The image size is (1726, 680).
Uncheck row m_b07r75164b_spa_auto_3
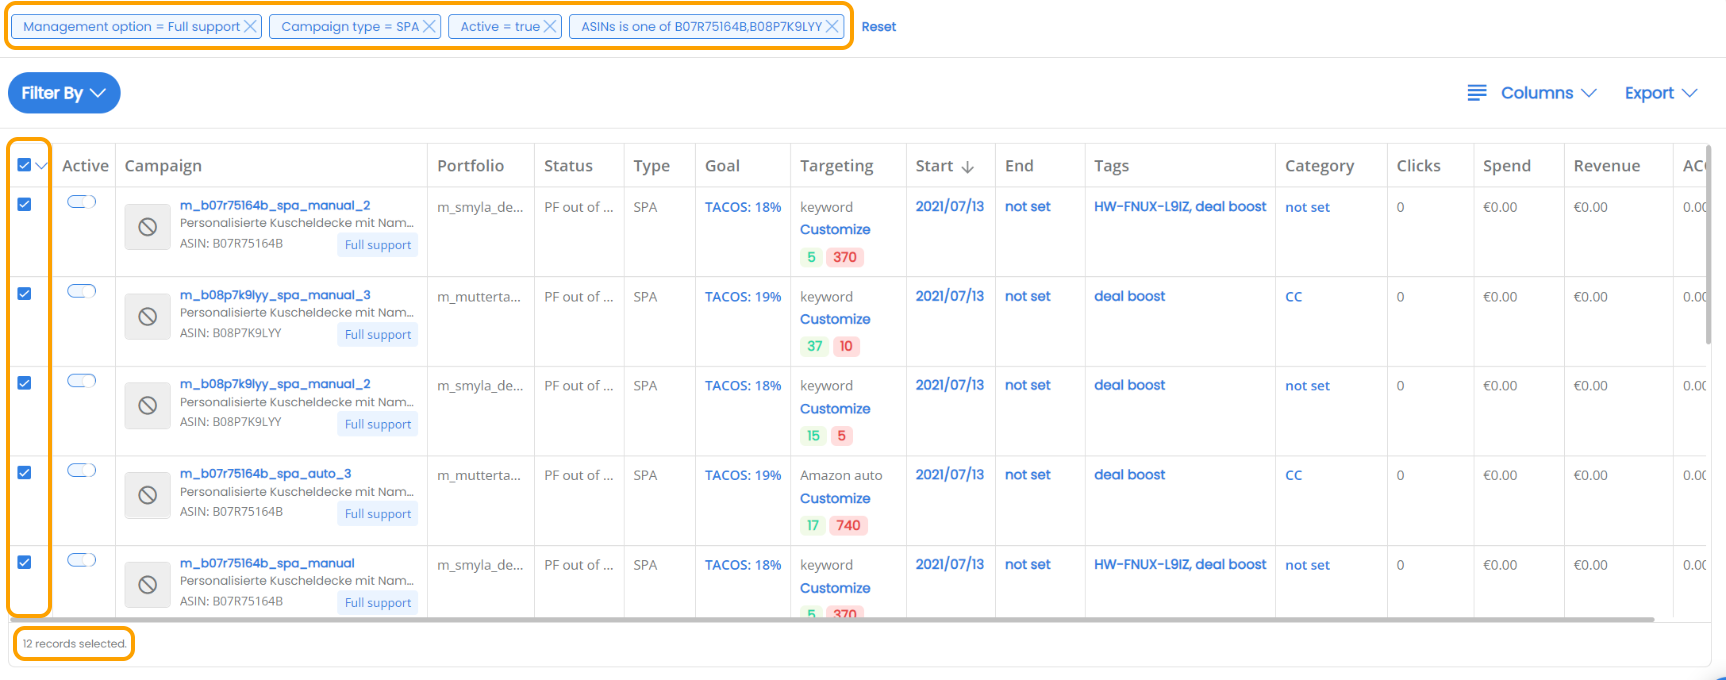(24, 472)
